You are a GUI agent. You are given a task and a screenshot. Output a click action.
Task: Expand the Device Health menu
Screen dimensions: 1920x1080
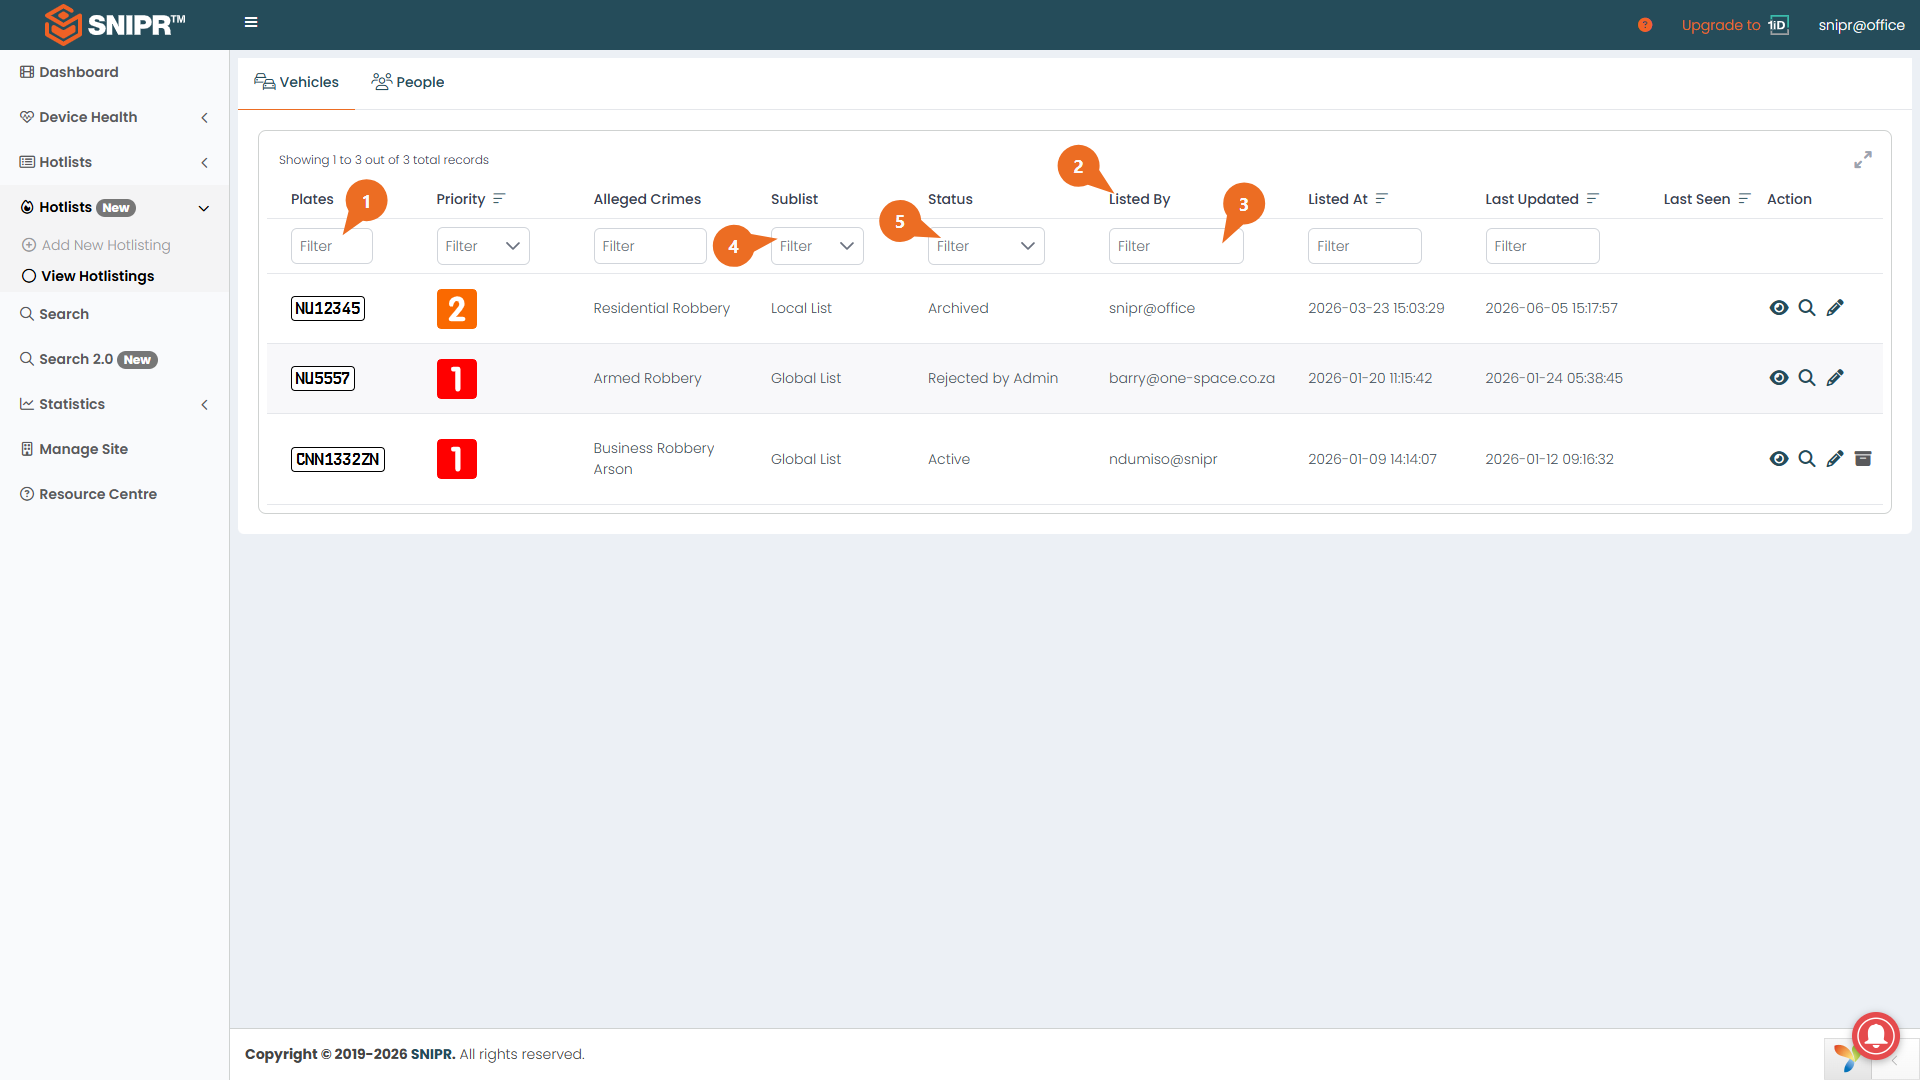pos(114,117)
